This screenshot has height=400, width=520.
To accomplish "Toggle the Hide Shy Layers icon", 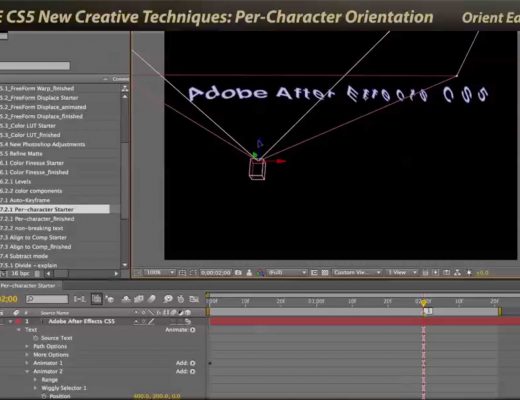I will [126, 299].
